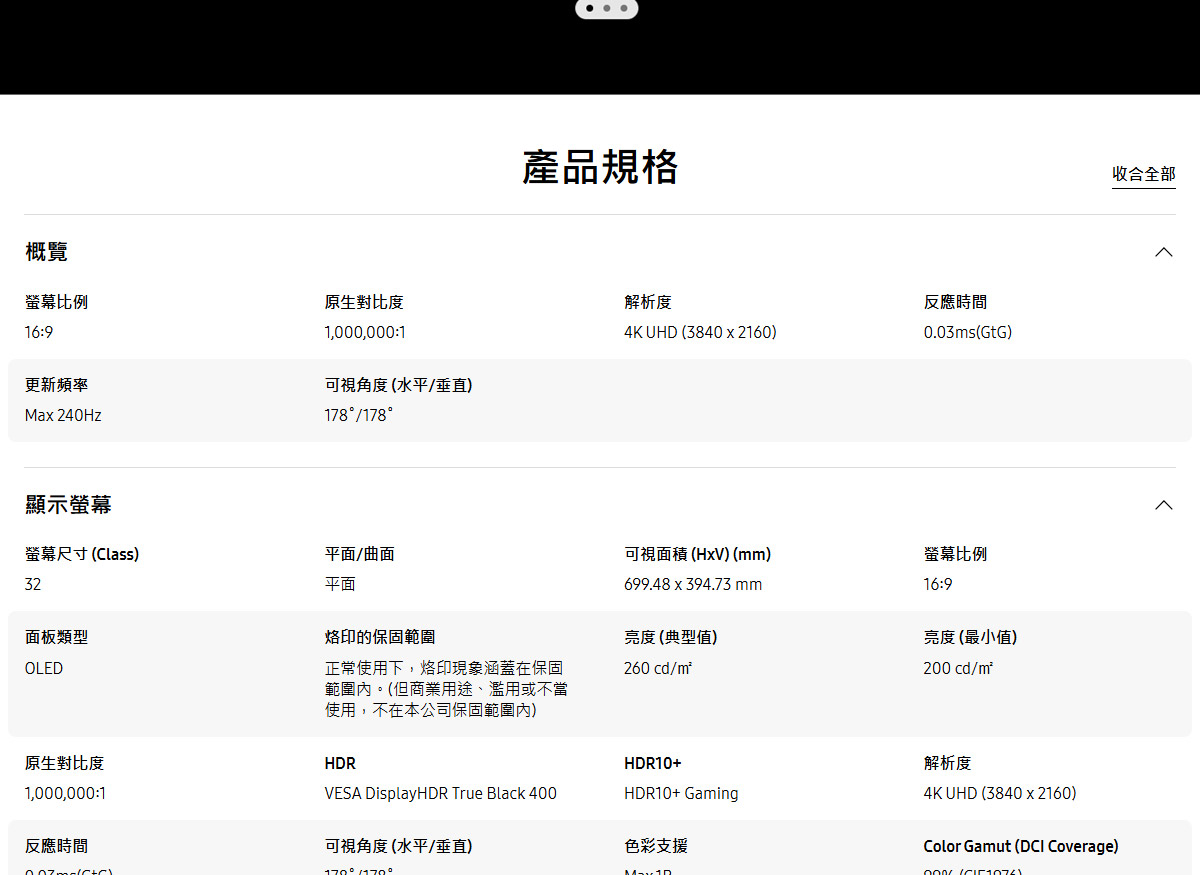This screenshot has height=875, width=1200.
Task: Click the 收合全部 link
Action: (1143, 174)
